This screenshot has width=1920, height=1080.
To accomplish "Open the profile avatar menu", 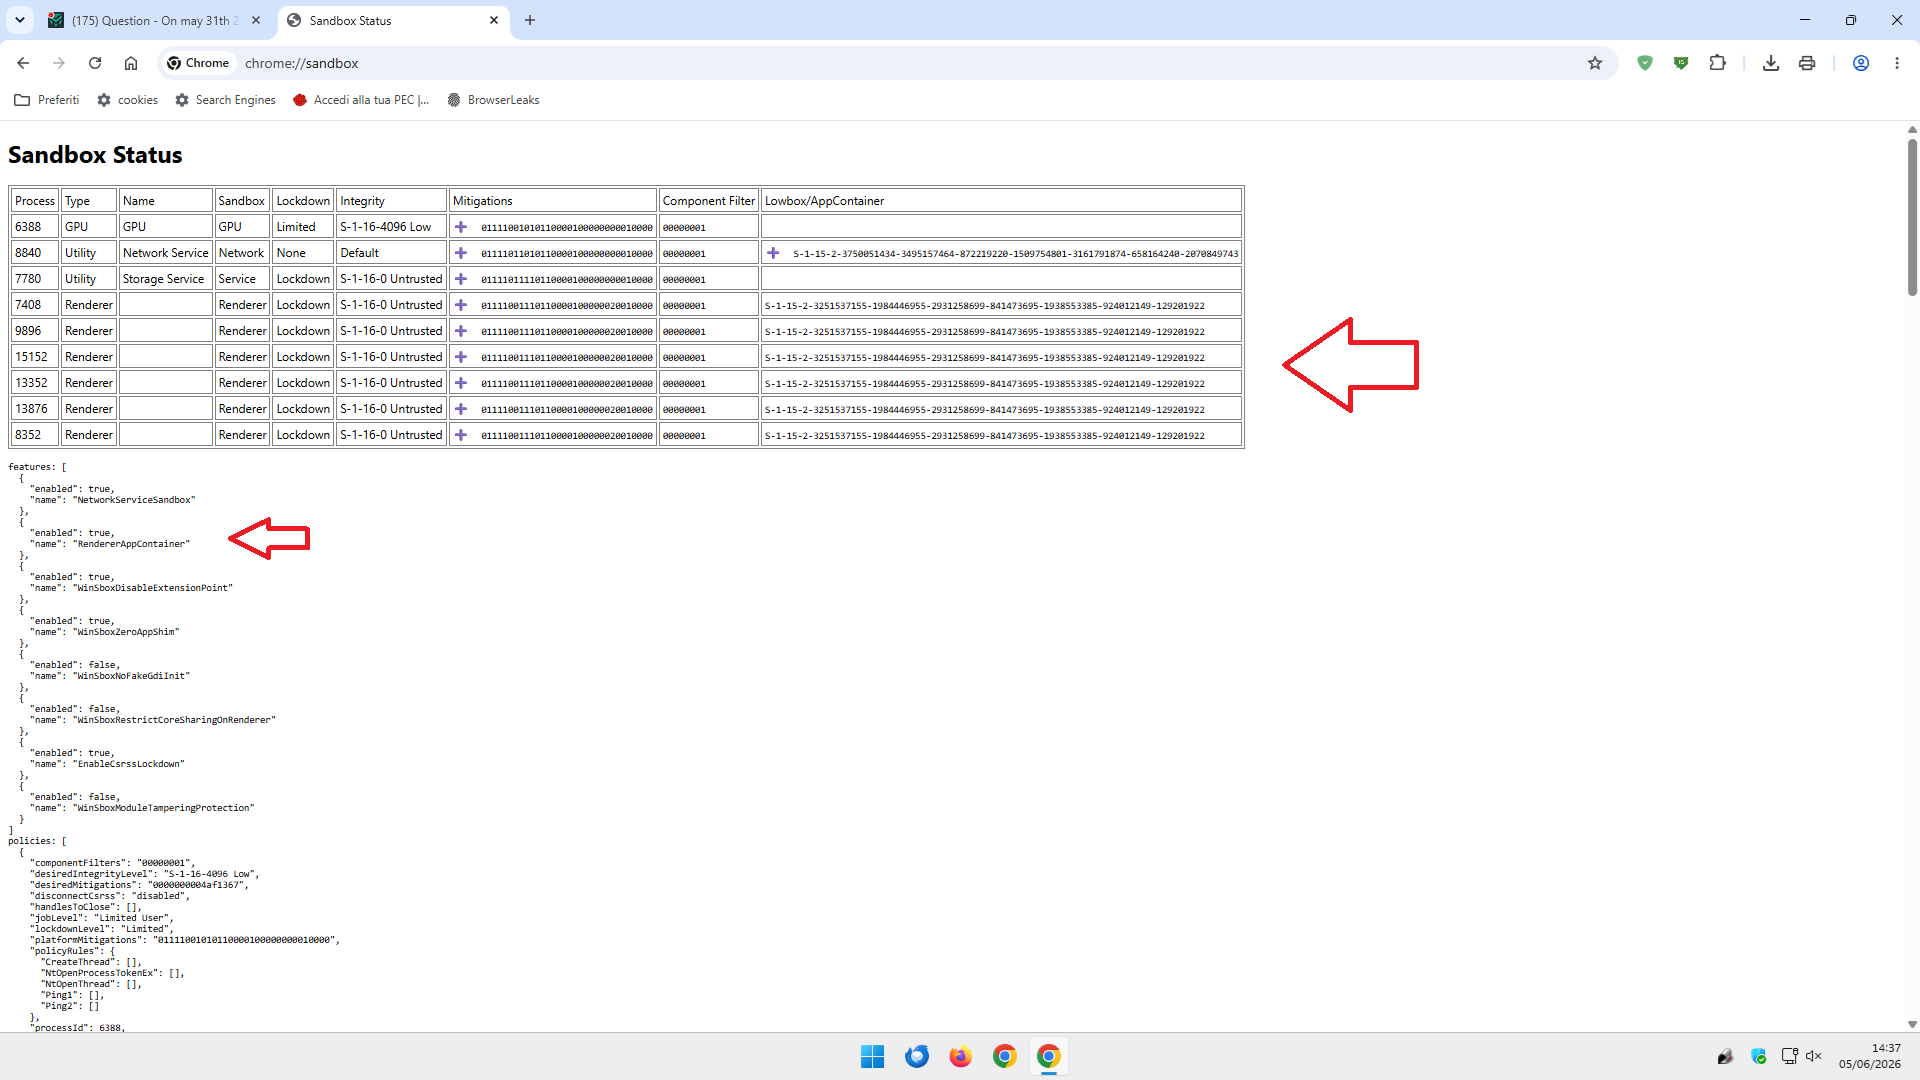I will pos(1861,63).
